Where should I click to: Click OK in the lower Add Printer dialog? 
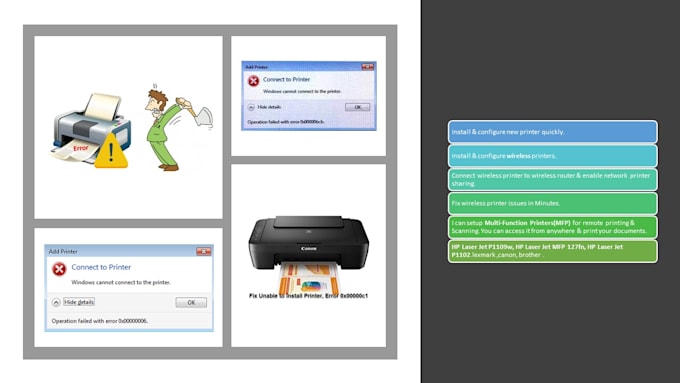point(191,302)
